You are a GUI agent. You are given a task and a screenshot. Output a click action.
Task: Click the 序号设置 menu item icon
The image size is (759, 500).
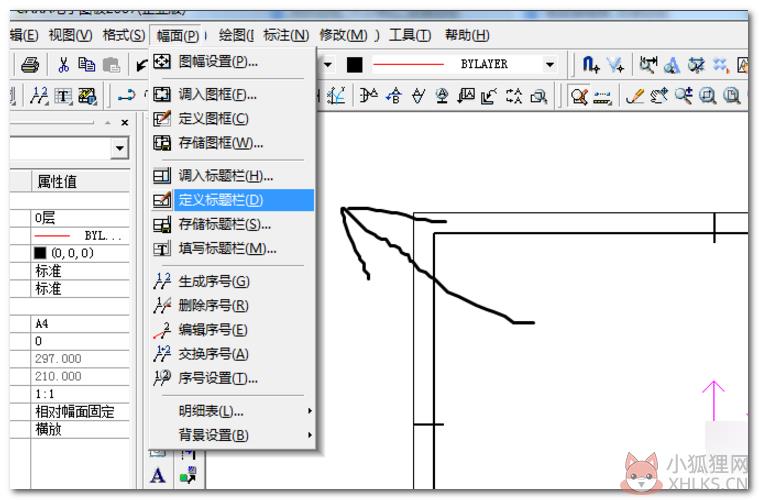tap(162, 378)
